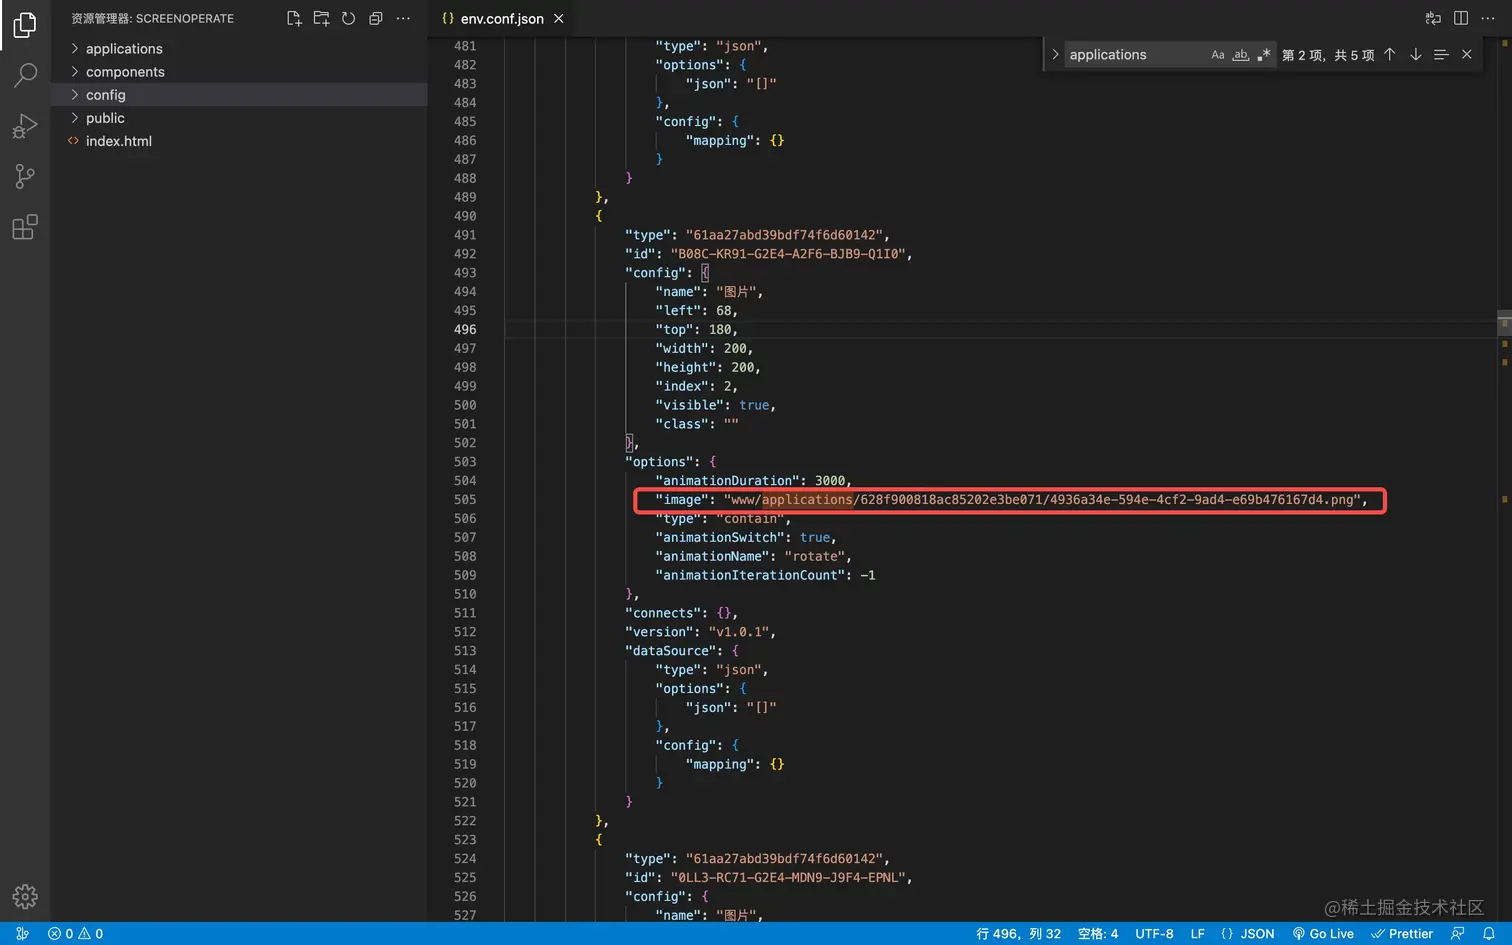Start Go Live server

click(x=1323, y=933)
